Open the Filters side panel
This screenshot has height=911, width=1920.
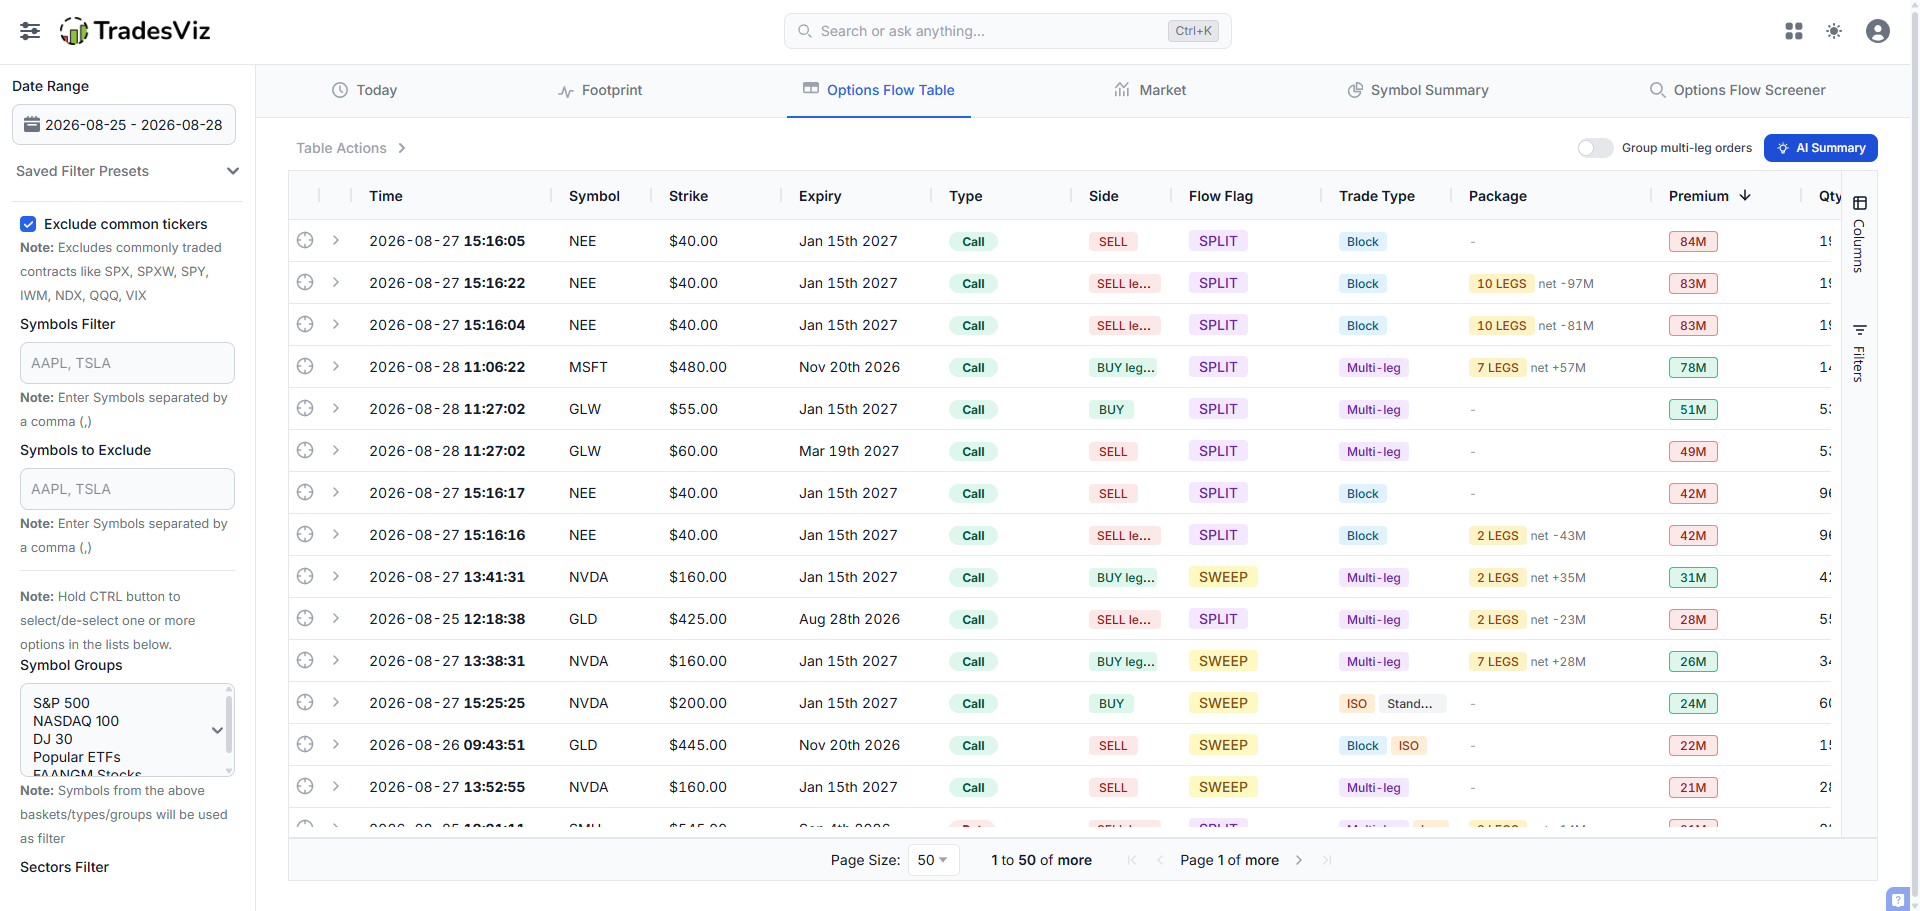1859,353
